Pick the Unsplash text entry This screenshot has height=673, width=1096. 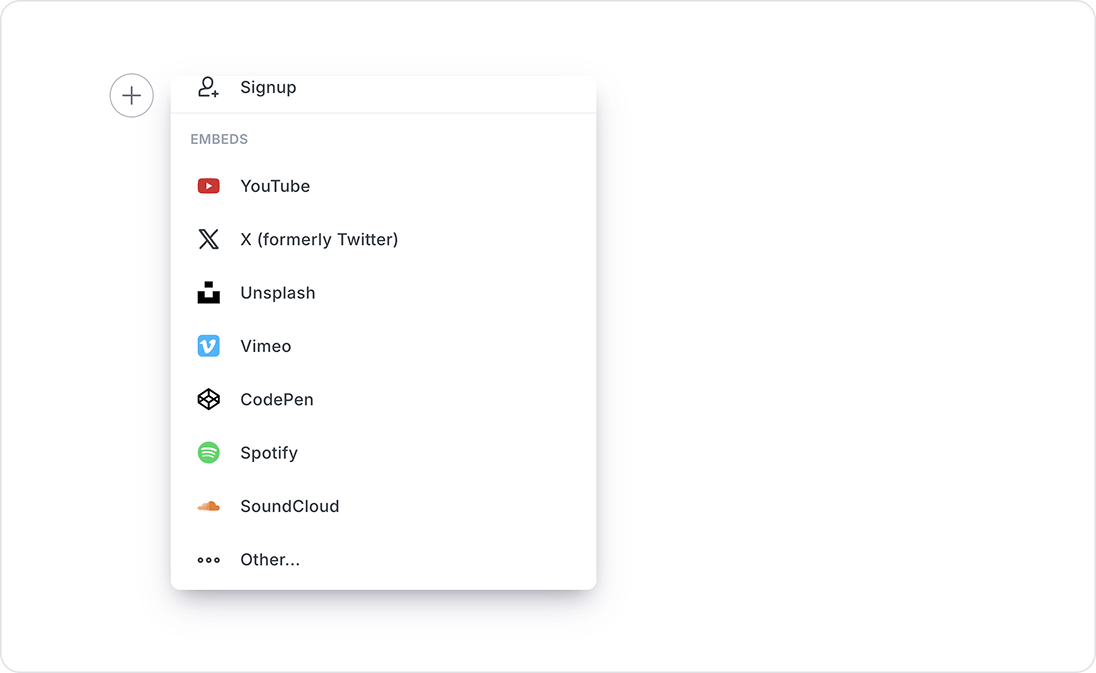pyautogui.click(x=278, y=293)
